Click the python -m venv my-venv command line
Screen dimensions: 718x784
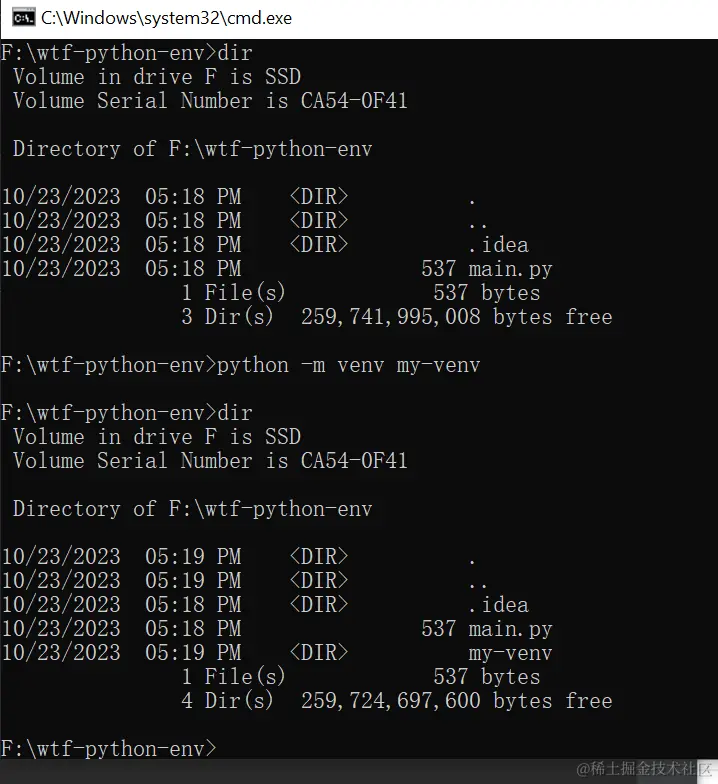348,365
